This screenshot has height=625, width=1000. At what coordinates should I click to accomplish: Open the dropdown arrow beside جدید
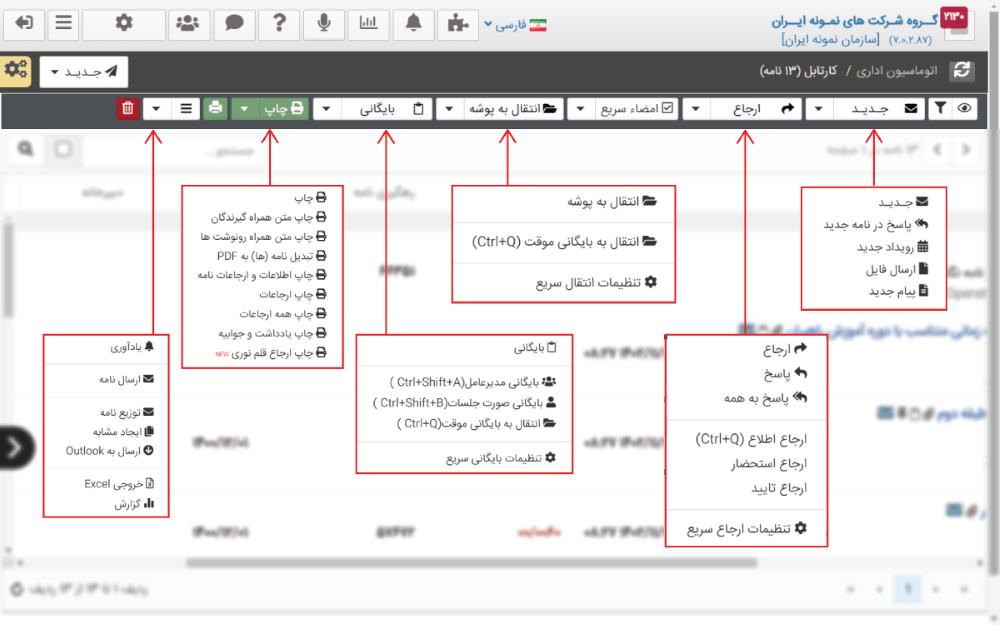click(x=818, y=108)
